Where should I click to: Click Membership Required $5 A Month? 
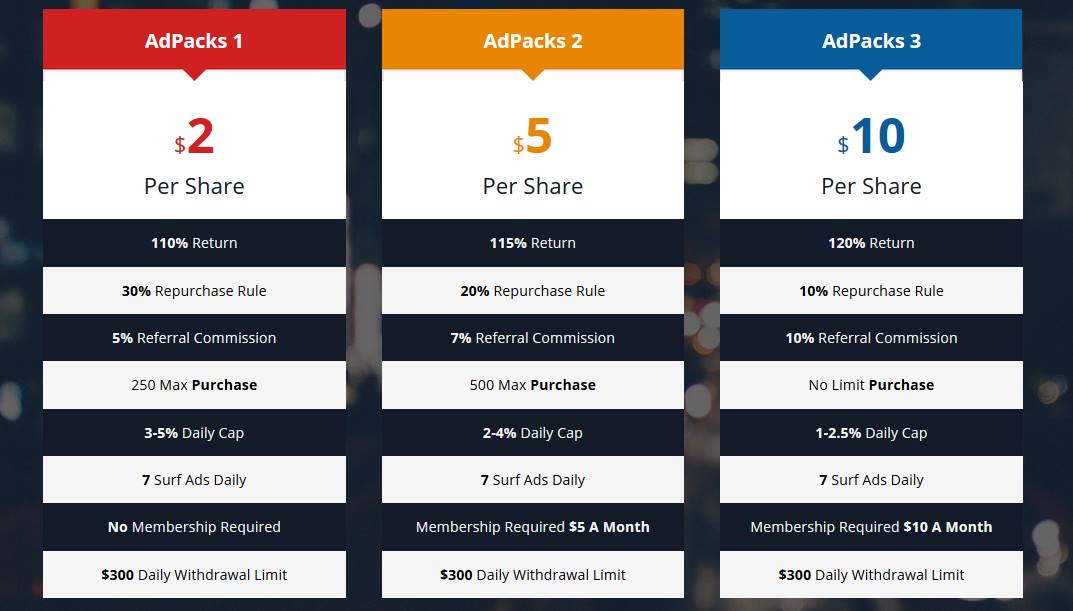(x=532, y=527)
